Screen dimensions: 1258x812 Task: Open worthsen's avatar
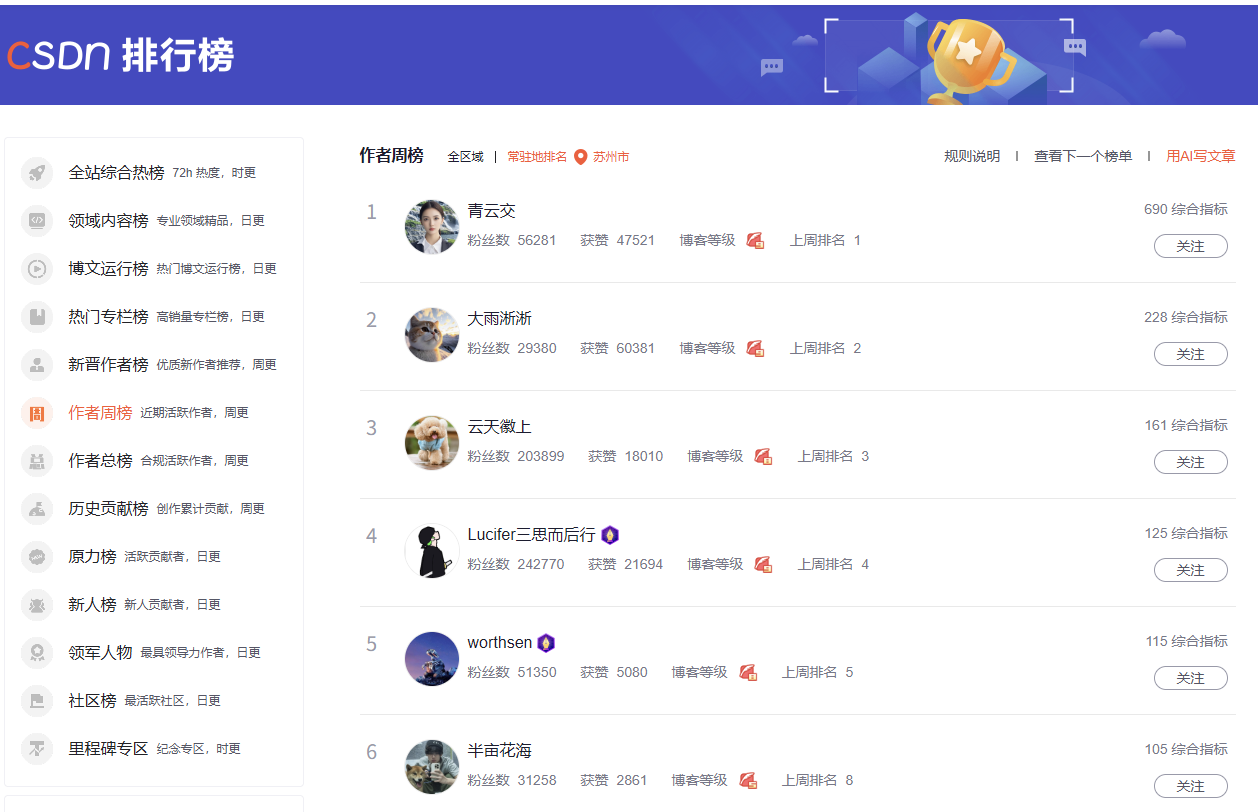click(x=432, y=658)
